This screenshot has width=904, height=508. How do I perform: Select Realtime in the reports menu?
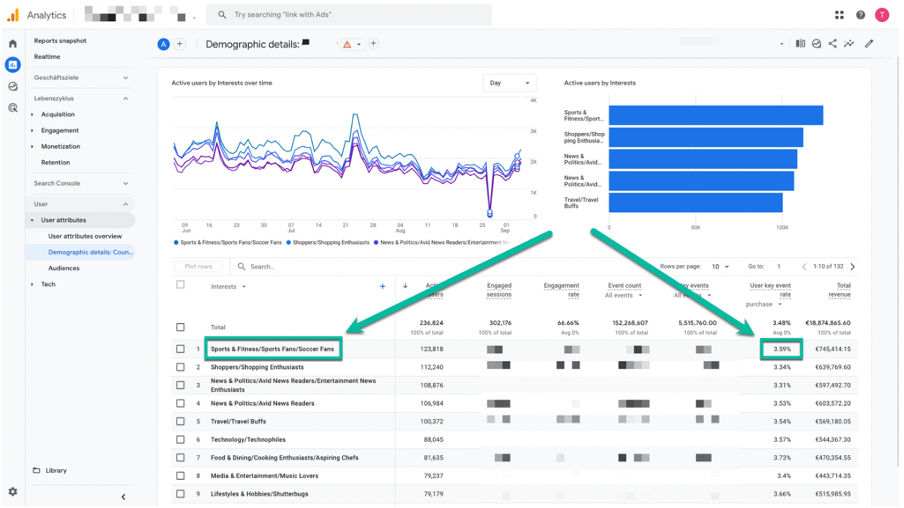(47, 57)
